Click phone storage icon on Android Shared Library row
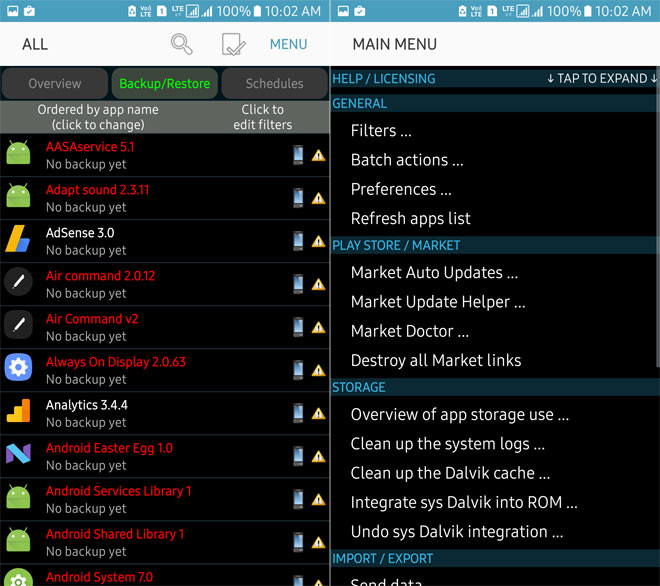 pos(298,542)
